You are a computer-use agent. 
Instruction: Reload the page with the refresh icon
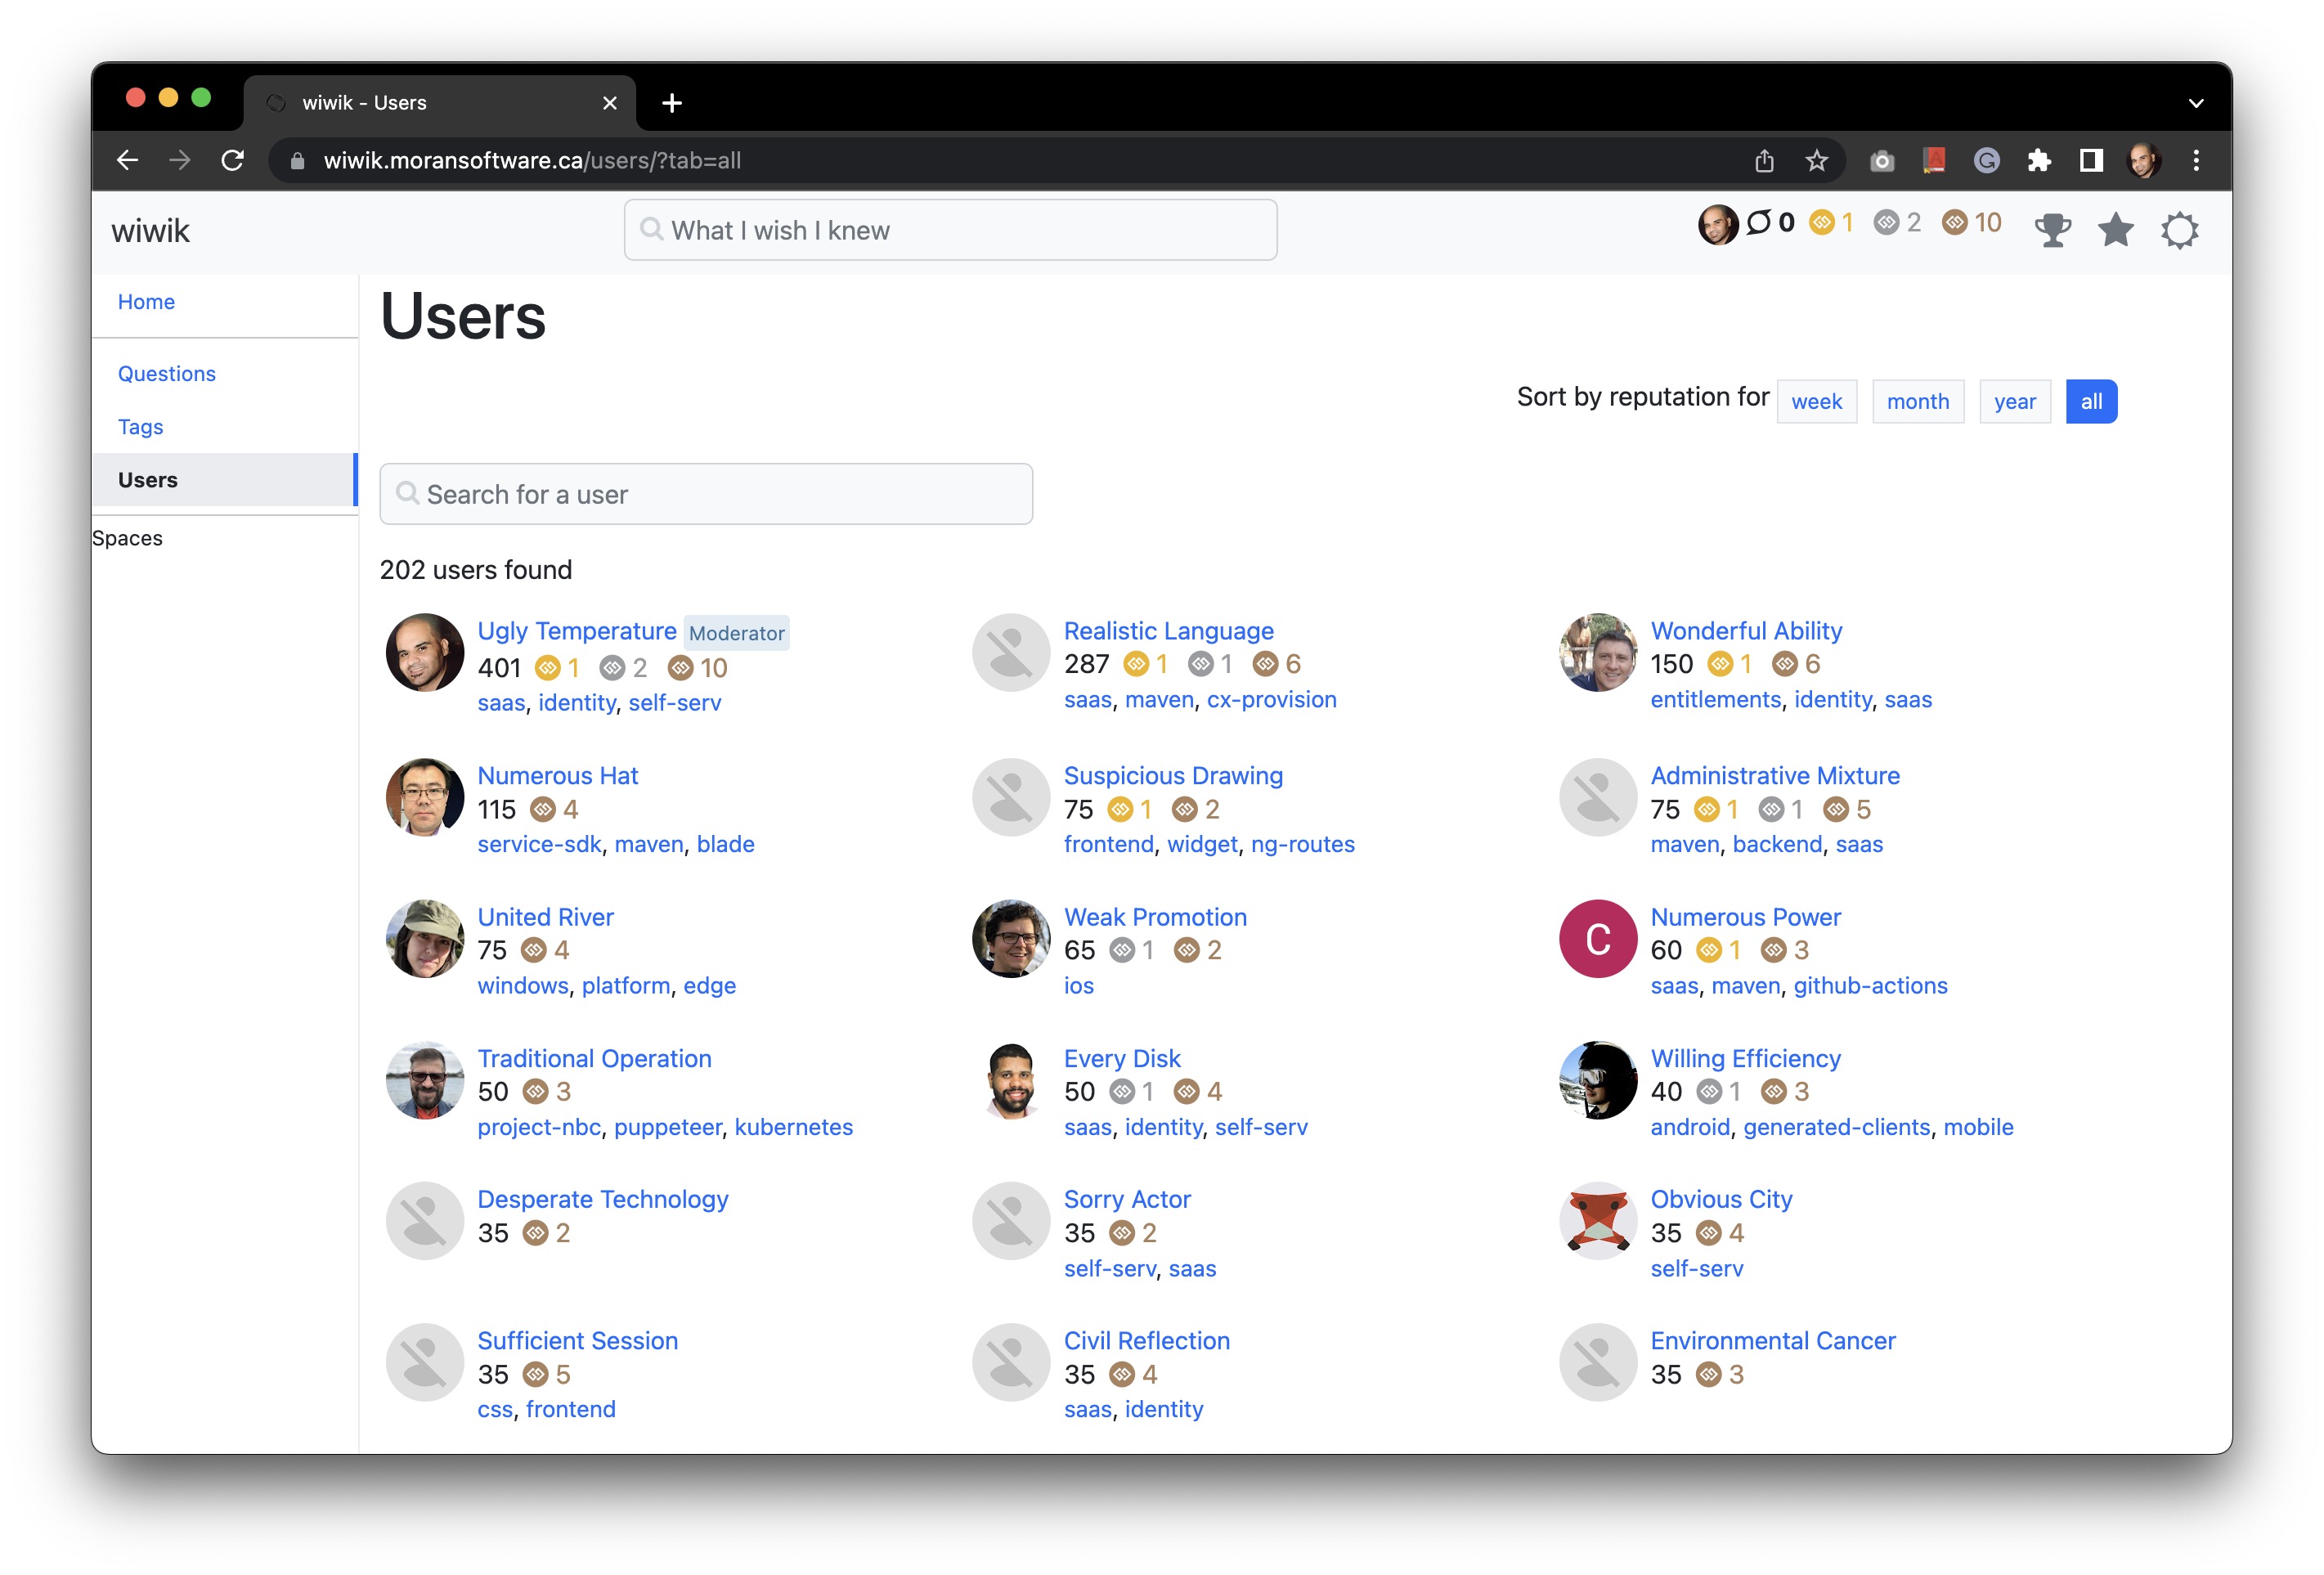tap(233, 161)
